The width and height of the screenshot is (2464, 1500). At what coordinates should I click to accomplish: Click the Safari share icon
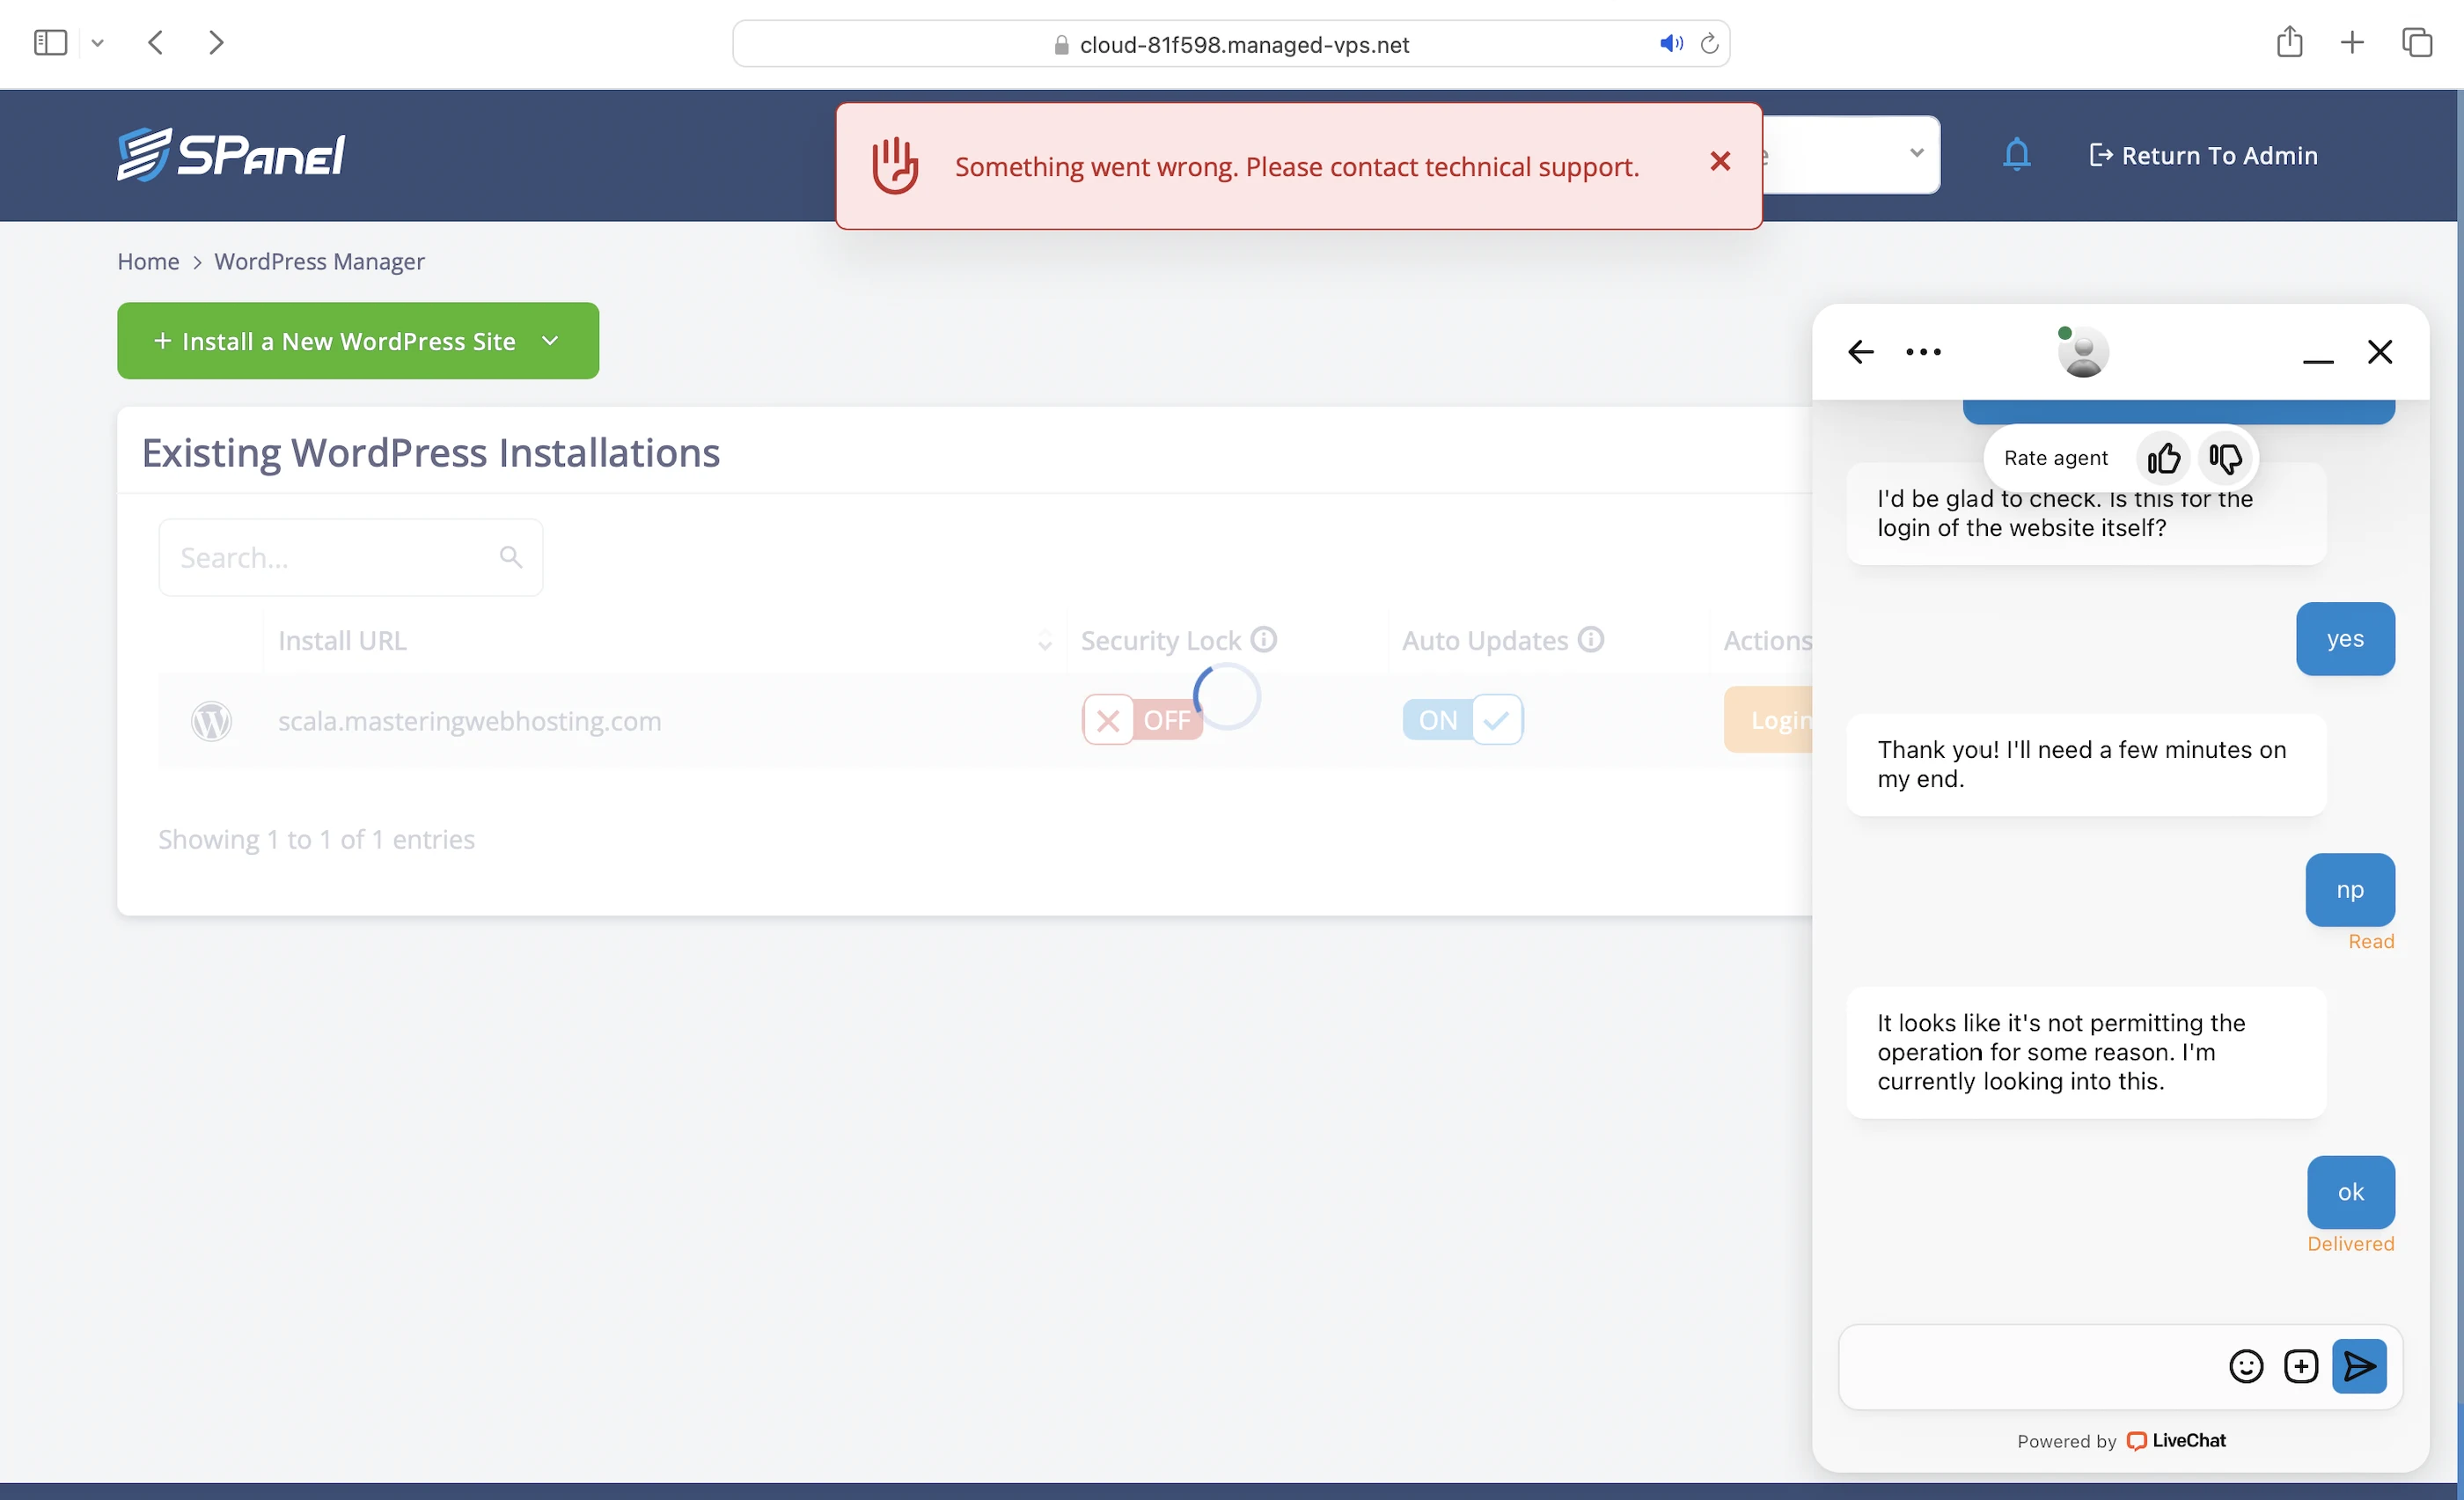2289,43
